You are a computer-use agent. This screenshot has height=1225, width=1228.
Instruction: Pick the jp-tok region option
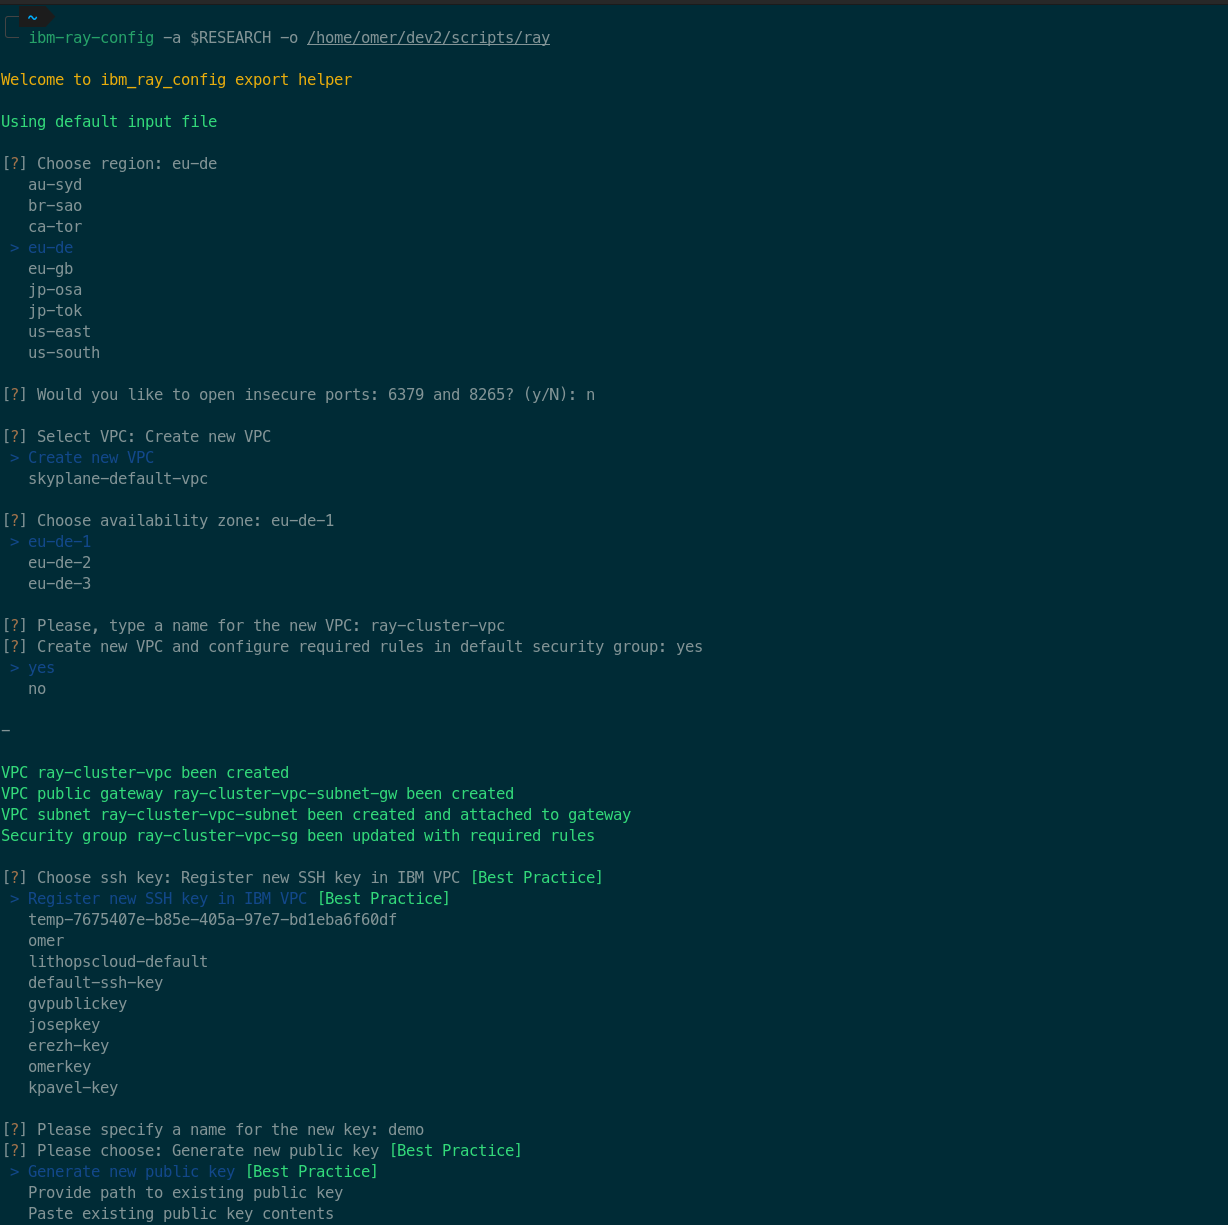click(x=55, y=311)
